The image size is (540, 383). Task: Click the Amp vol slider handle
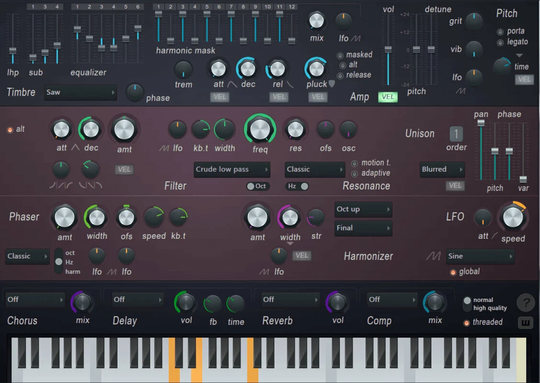pyautogui.click(x=388, y=49)
